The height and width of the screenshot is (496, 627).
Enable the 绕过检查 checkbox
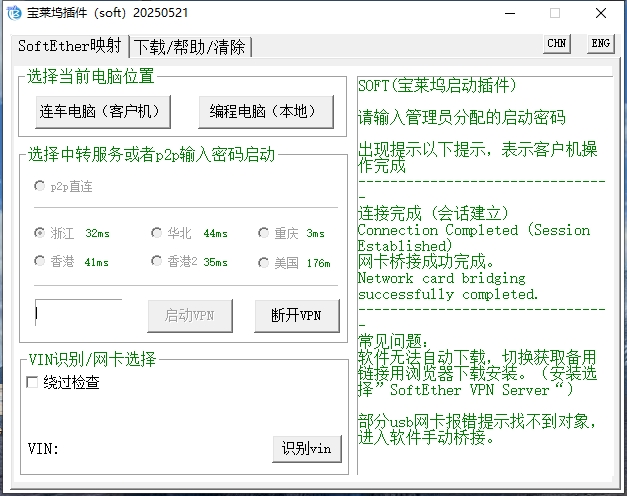(x=33, y=382)
